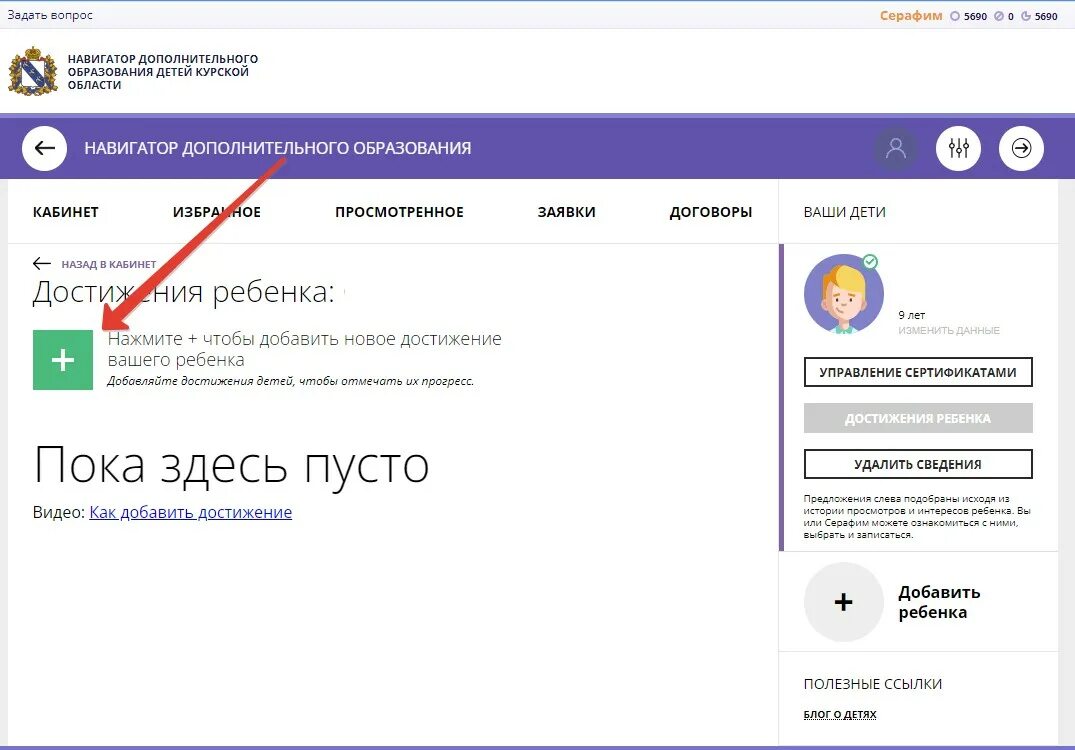Switch to the ЗАЯВКИ tab

point(565,211)
